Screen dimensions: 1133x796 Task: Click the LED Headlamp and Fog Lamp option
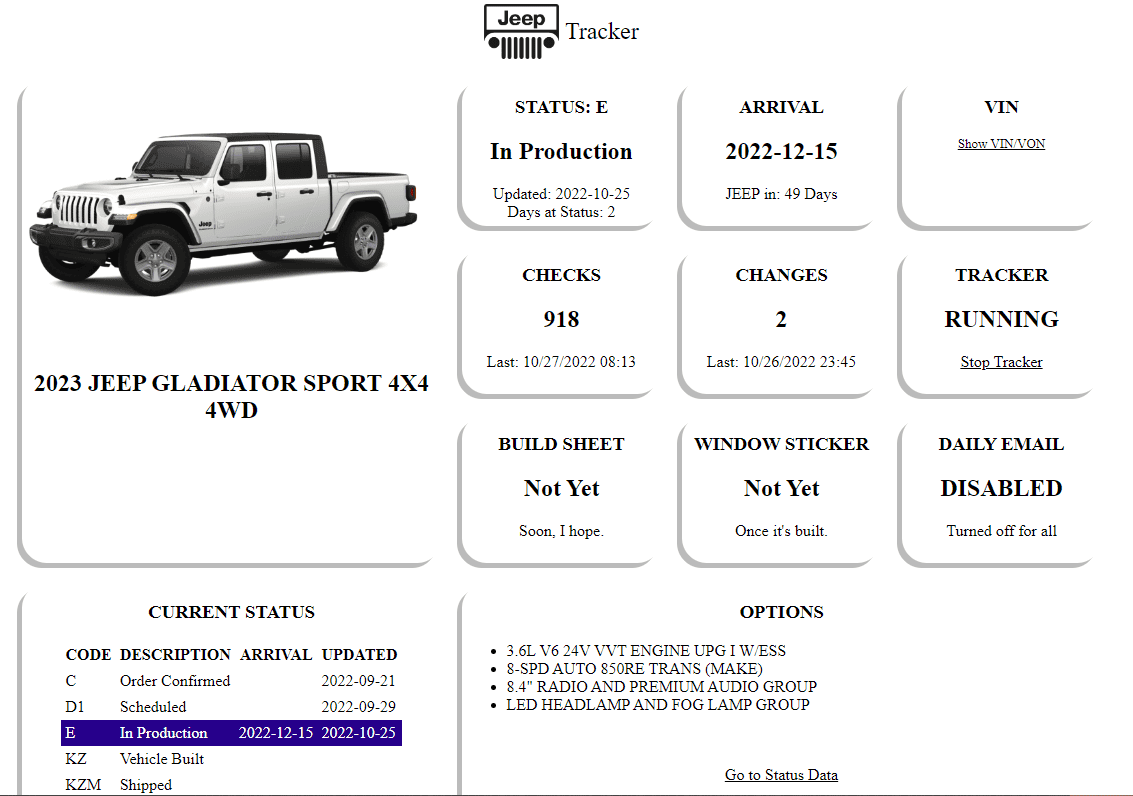[658, 704]
